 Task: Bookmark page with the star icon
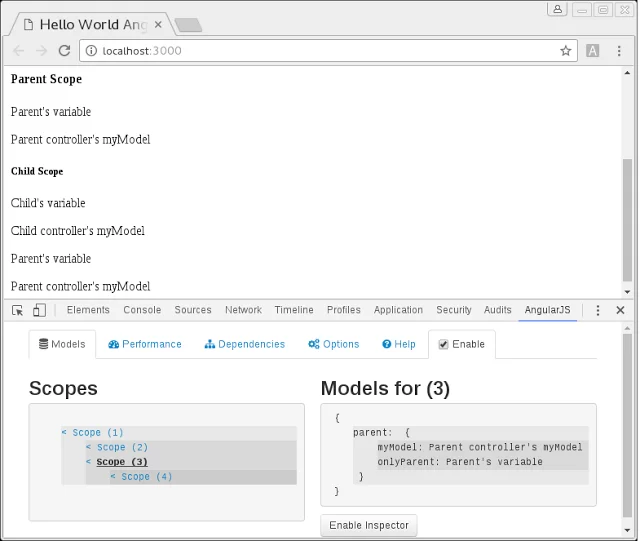(x=565, y=51)
